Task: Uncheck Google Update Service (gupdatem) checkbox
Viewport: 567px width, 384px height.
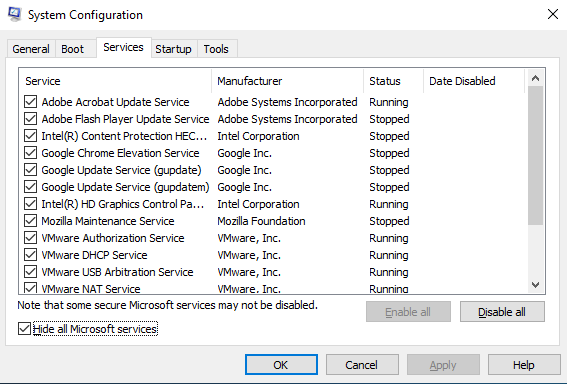Action: [x=30, y=187]
